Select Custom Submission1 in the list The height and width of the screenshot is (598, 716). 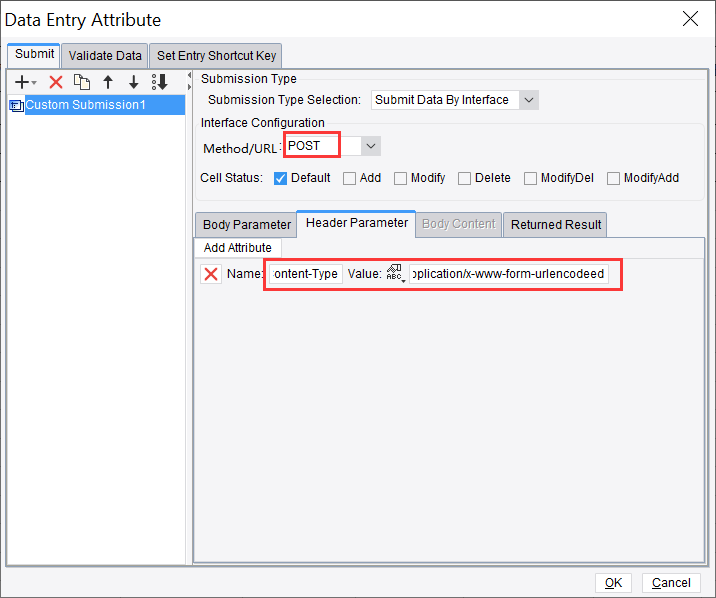(x=105, y=105)
